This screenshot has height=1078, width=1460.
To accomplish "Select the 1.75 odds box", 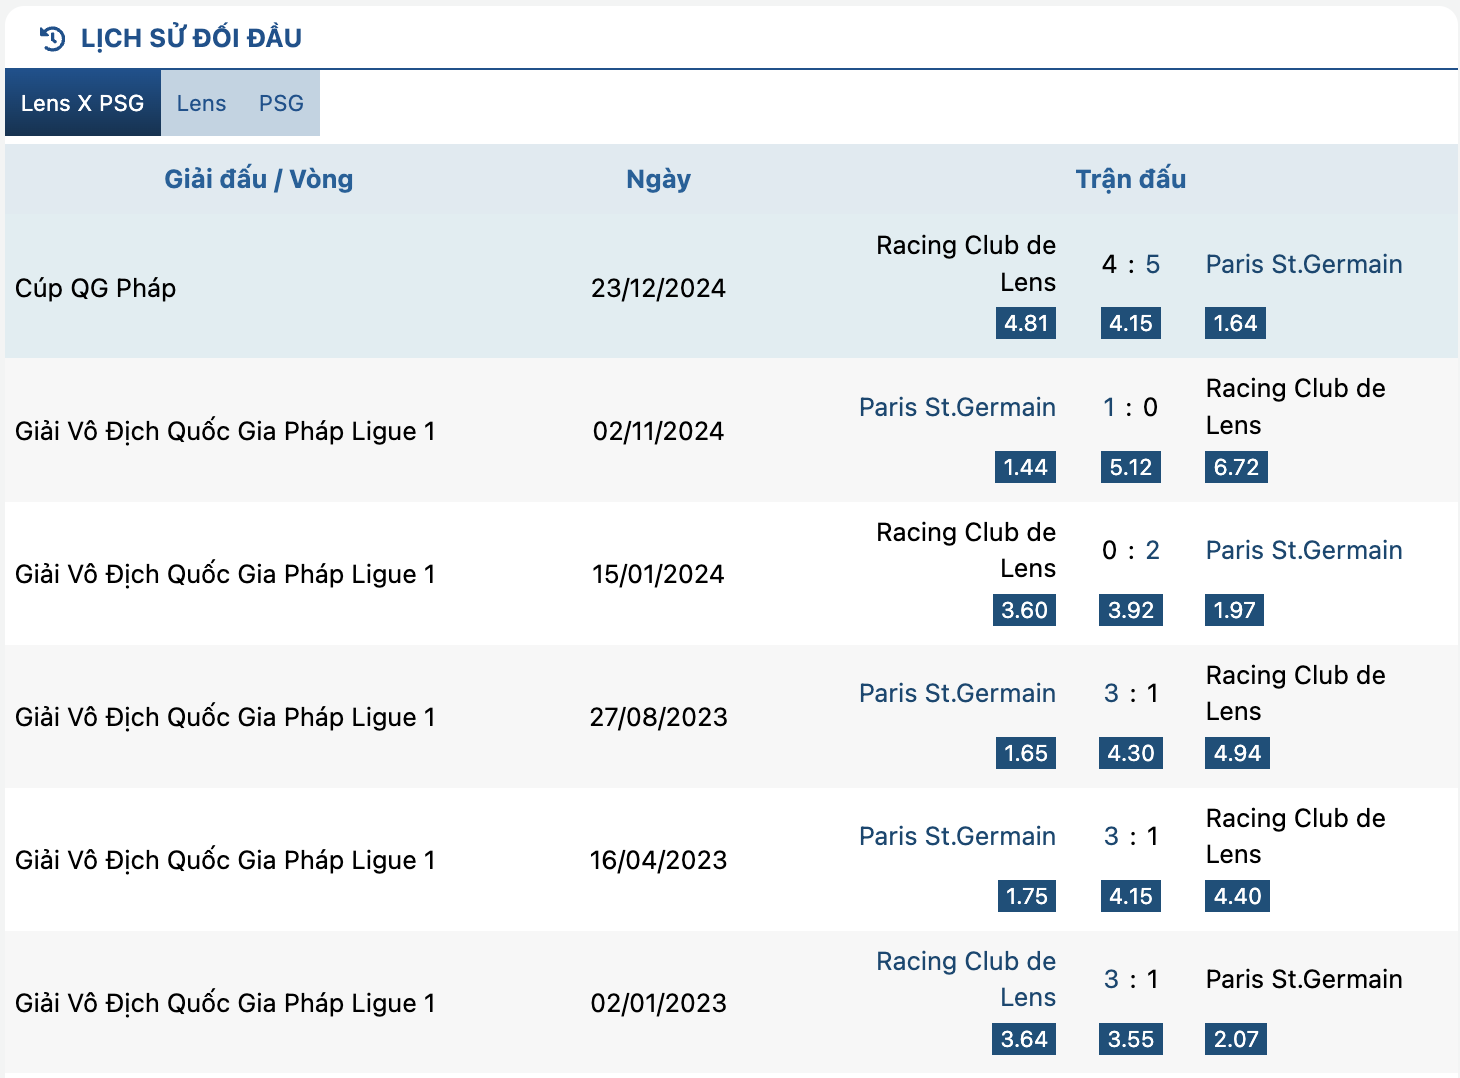I will point(1027,896).
